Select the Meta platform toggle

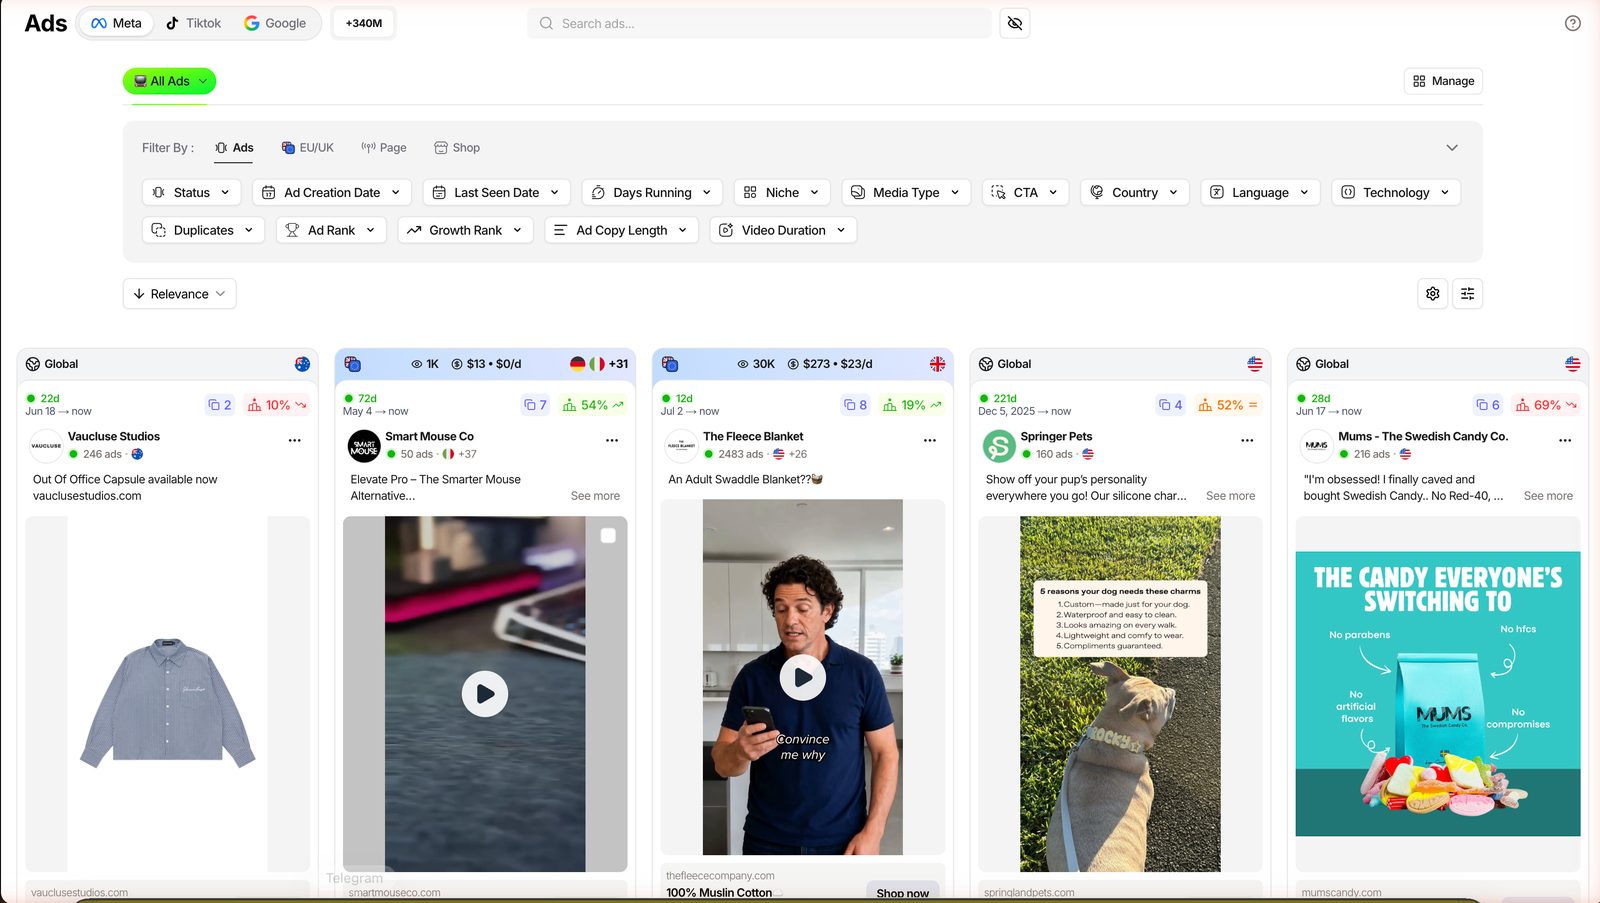[117, 23]
